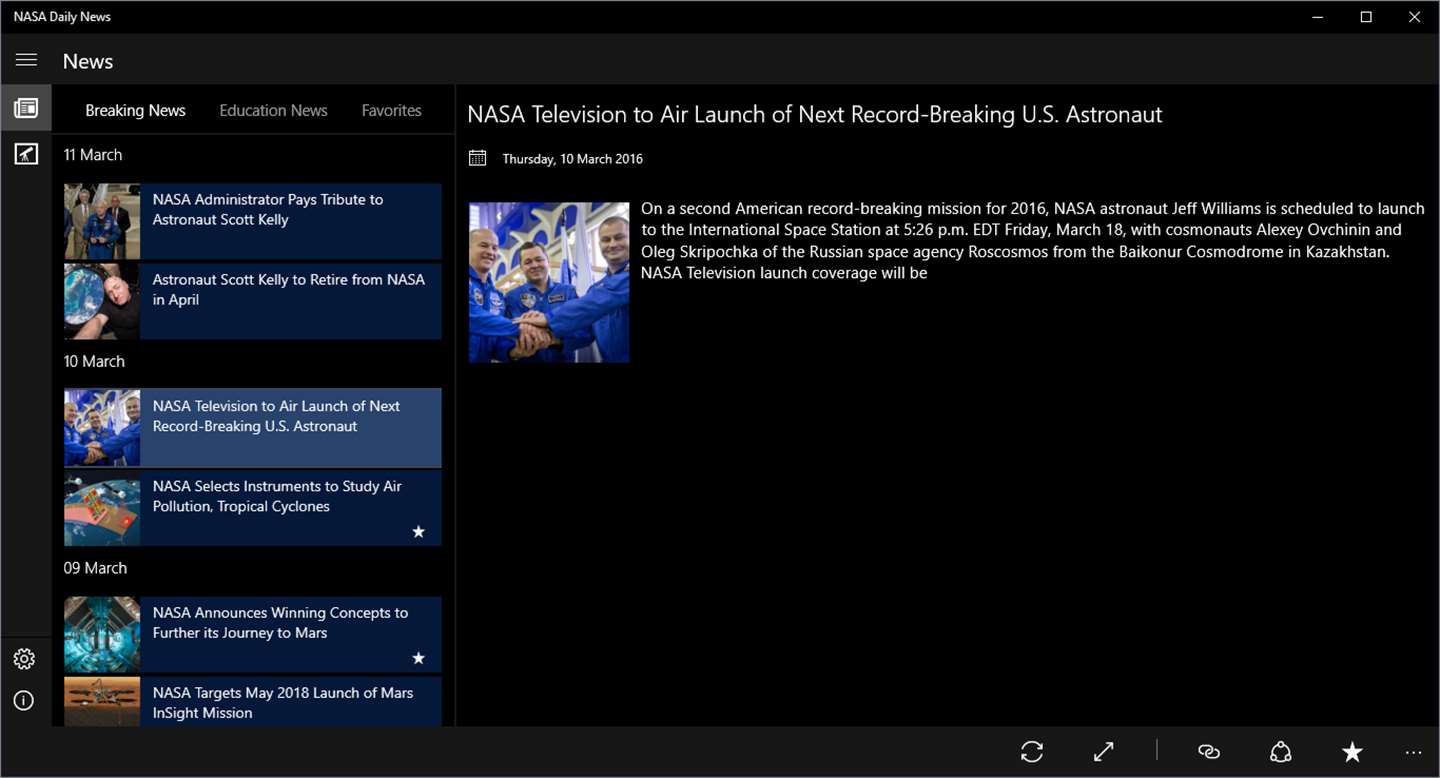
Task: Click the '10 March' date header
Action: (94, 361)
